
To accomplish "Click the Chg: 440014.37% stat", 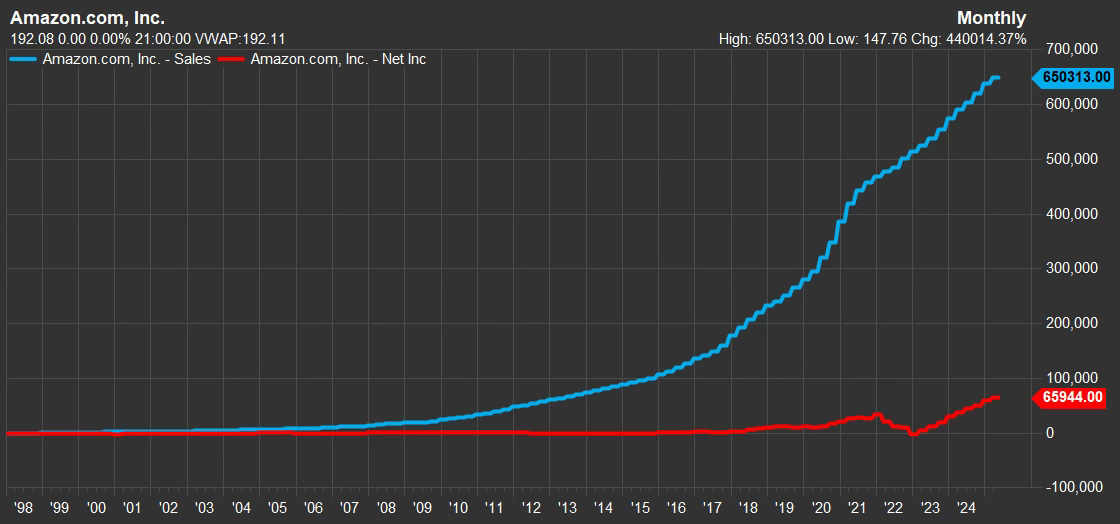I will (x=968, y=39).
